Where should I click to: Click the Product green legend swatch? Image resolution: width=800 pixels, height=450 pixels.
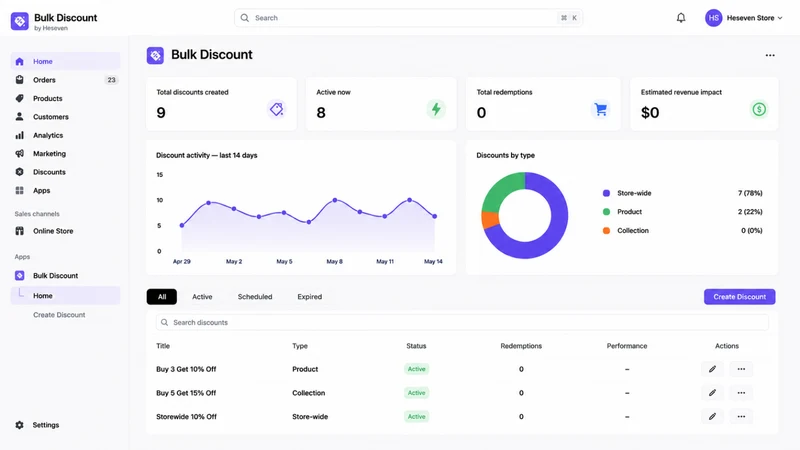click(x=606, y=212)
